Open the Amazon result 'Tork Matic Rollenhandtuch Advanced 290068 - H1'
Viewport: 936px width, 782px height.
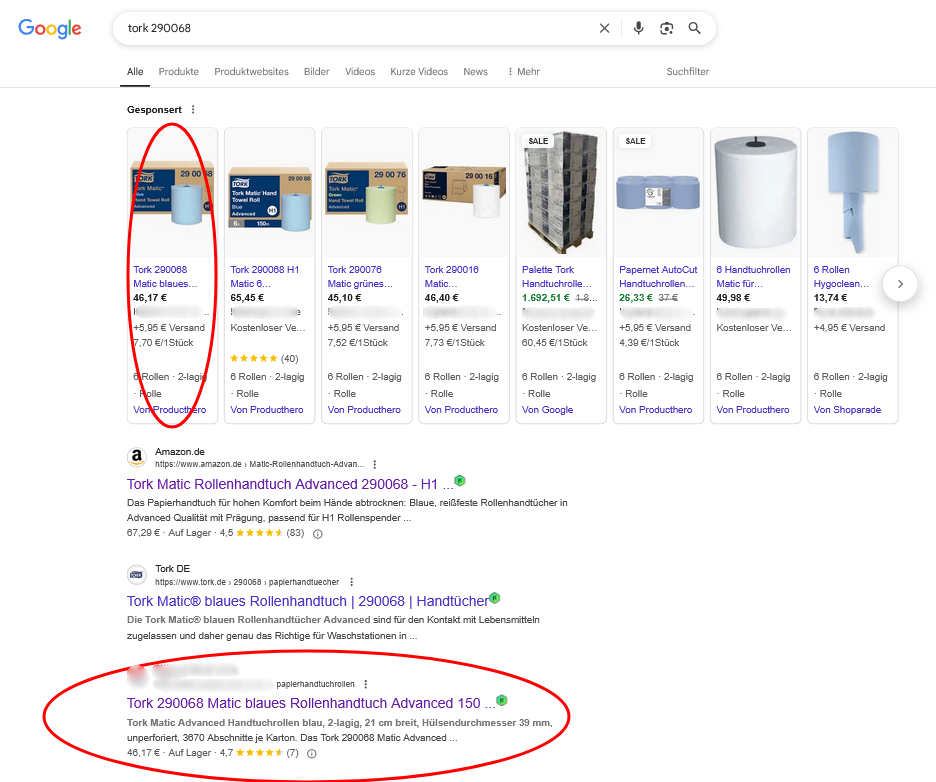[290, 484]
